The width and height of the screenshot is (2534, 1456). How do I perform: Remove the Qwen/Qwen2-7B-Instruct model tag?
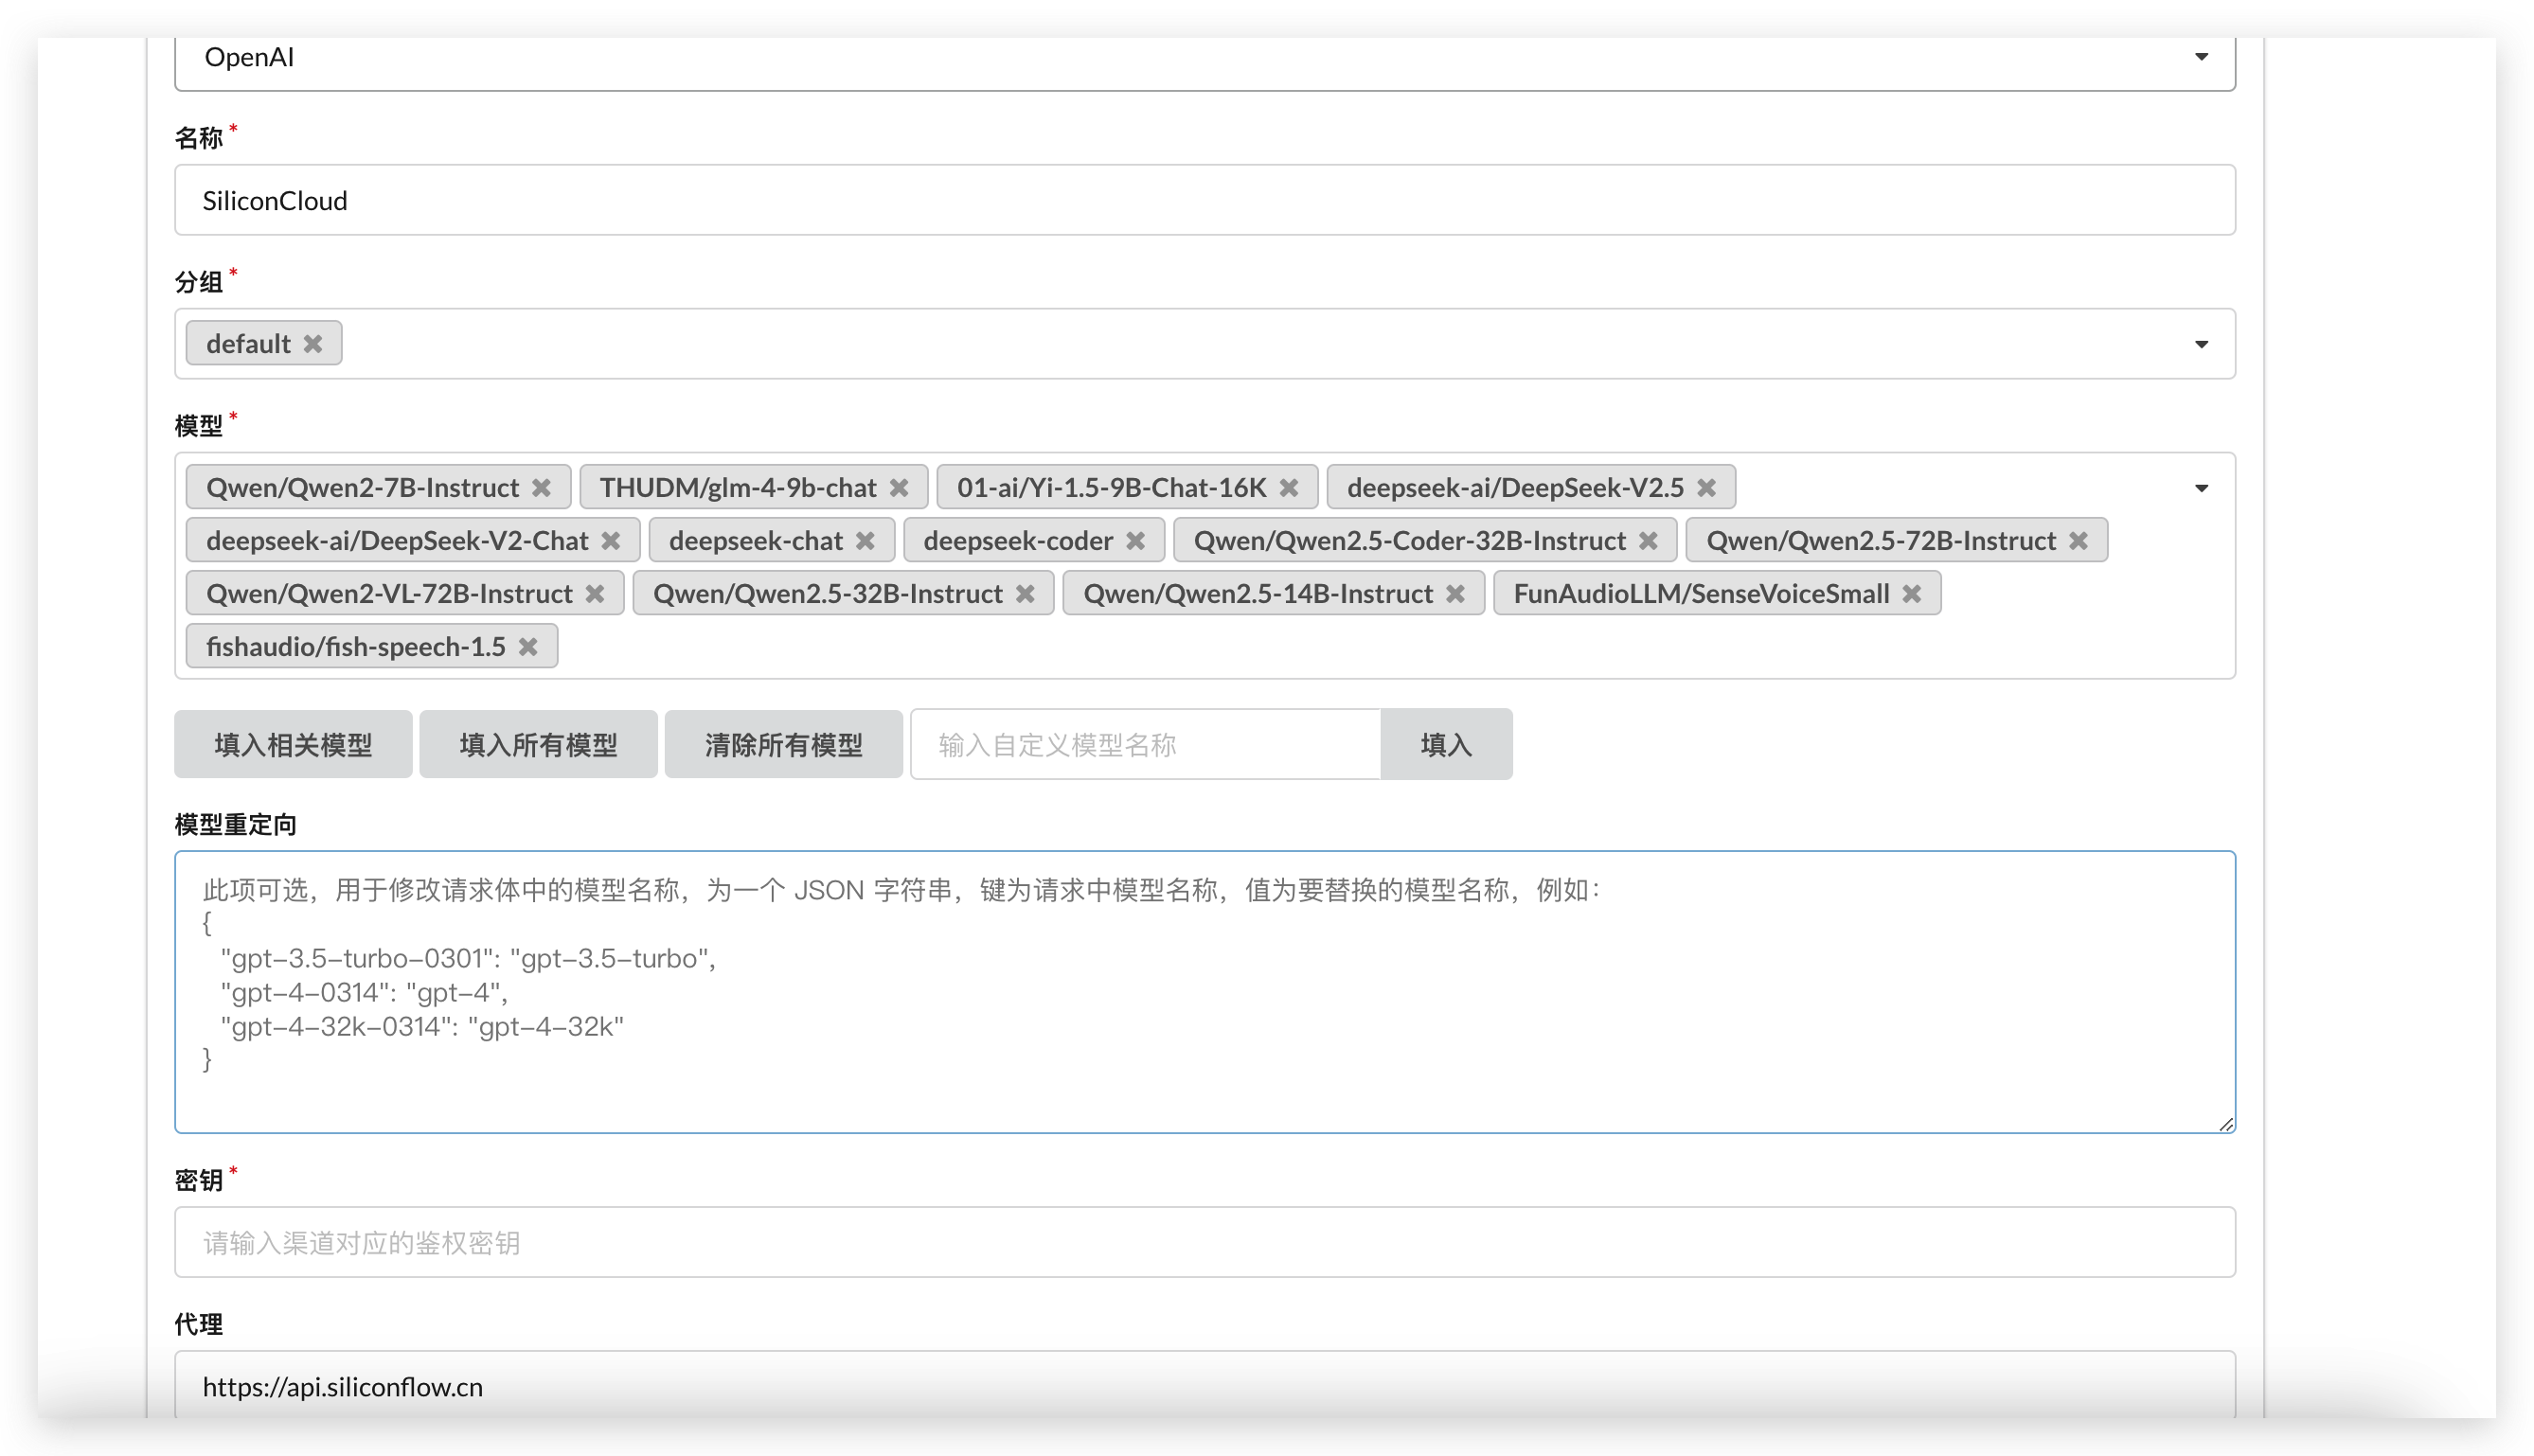[541, 488]
